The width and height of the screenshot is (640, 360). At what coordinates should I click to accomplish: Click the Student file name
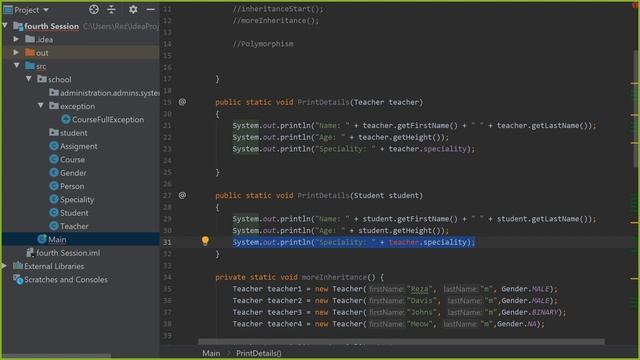click(74, 213)
